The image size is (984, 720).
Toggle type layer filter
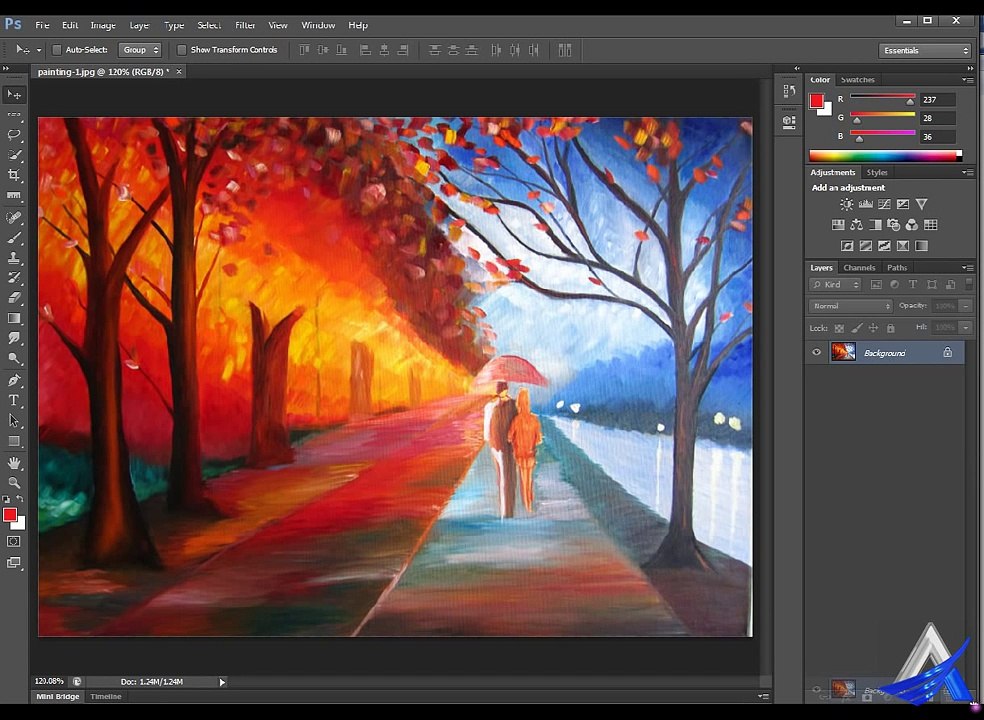tap(913, 284)
